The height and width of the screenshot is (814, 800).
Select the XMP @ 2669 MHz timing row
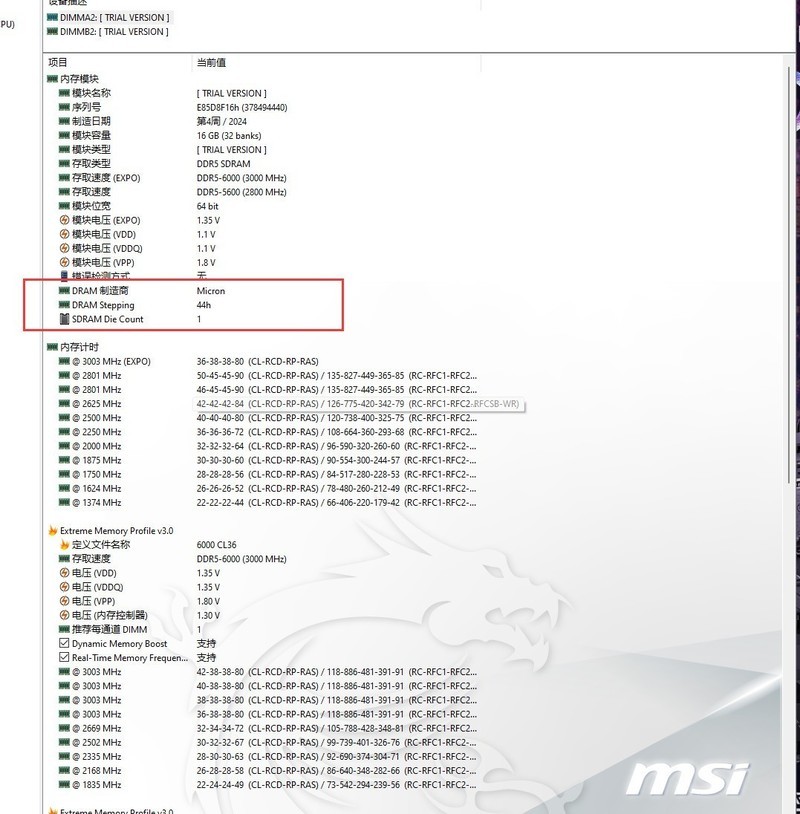(267, 728)
